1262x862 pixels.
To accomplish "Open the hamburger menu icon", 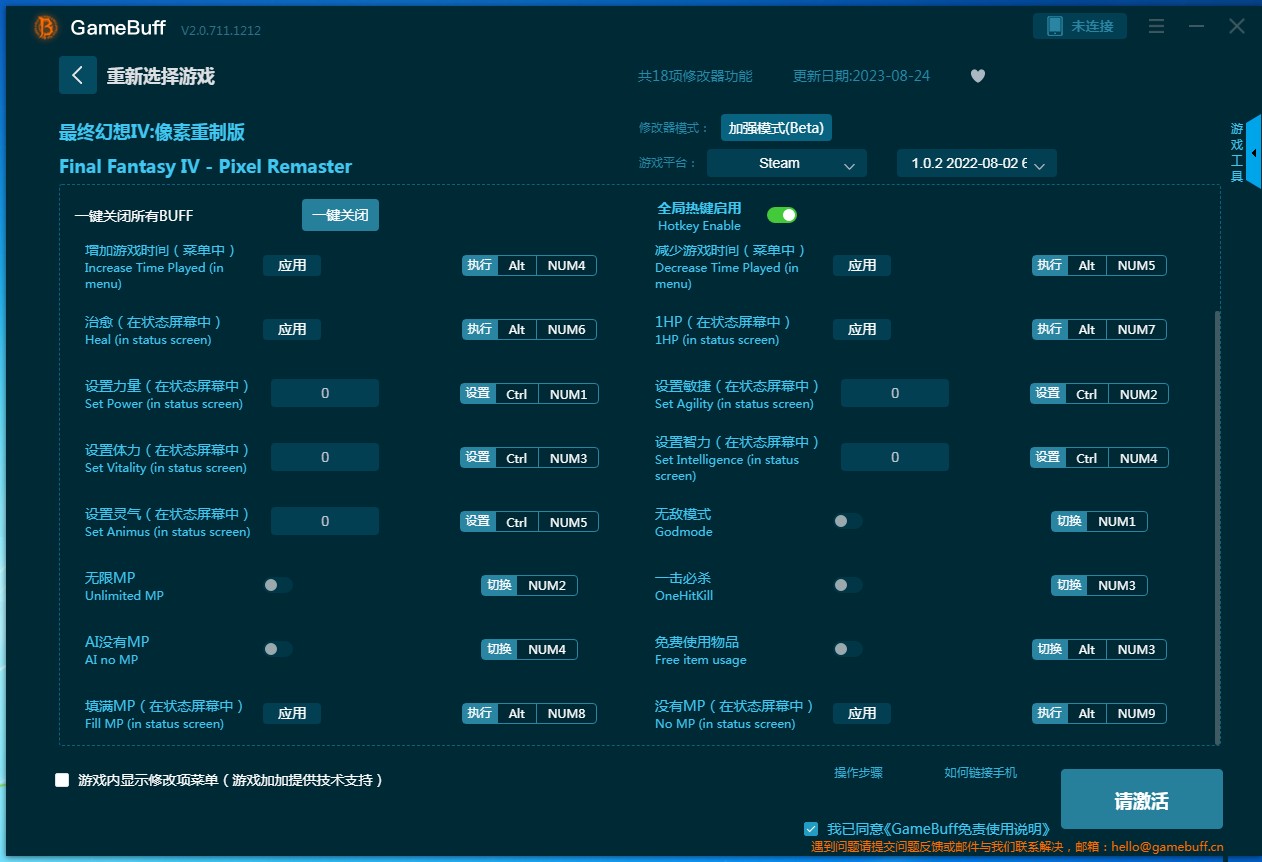I will [1157, 27].
